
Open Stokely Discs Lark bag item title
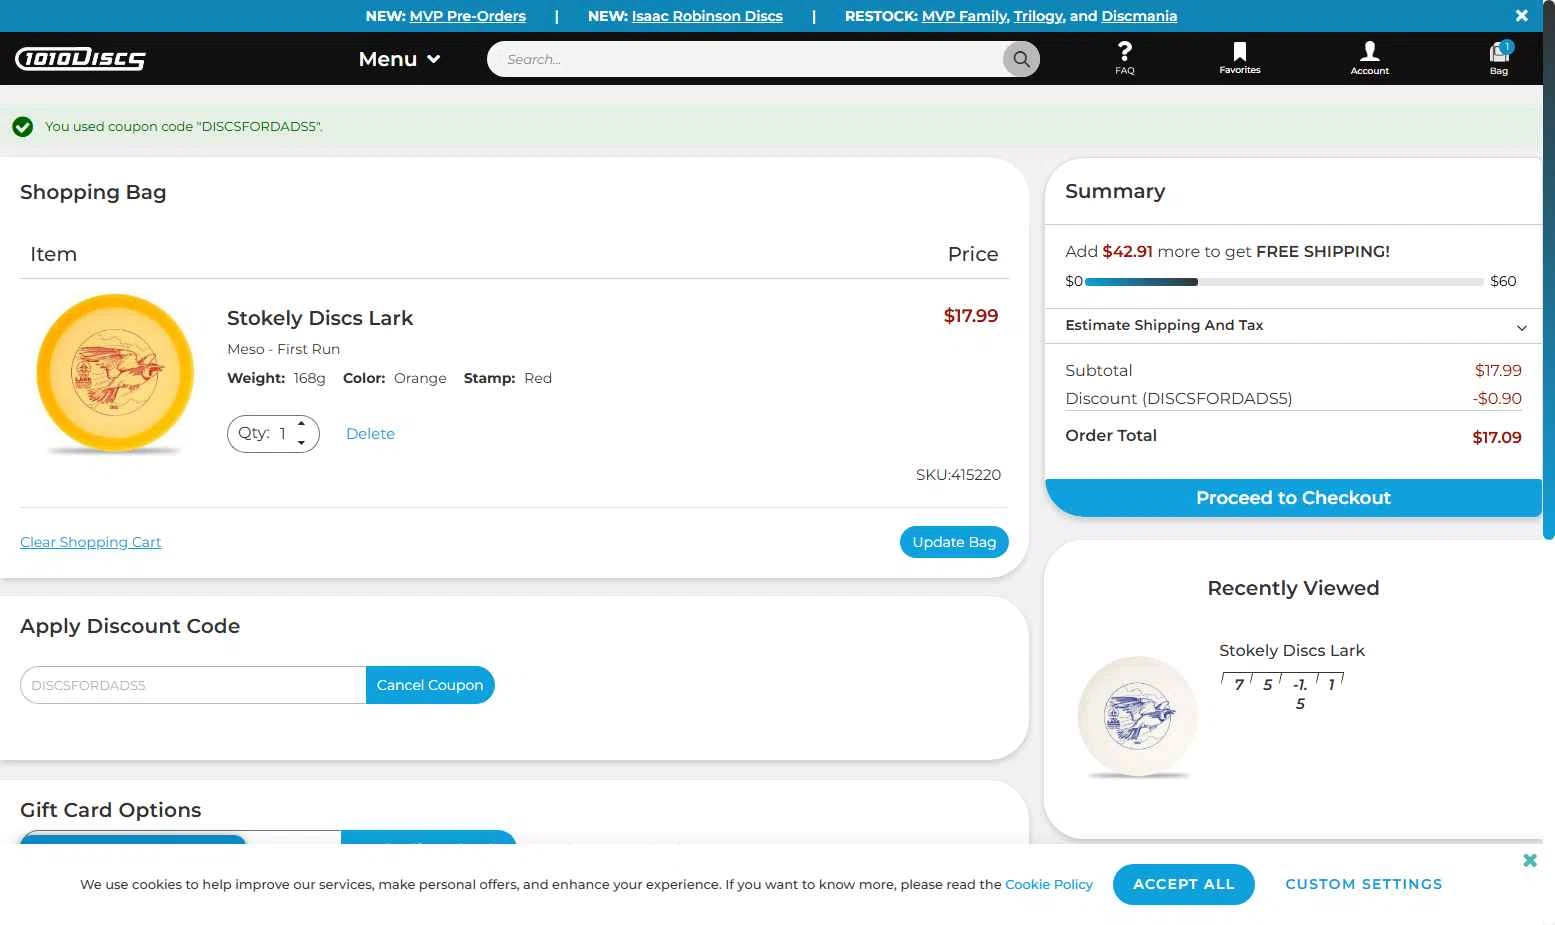click(x=320, y=318)
